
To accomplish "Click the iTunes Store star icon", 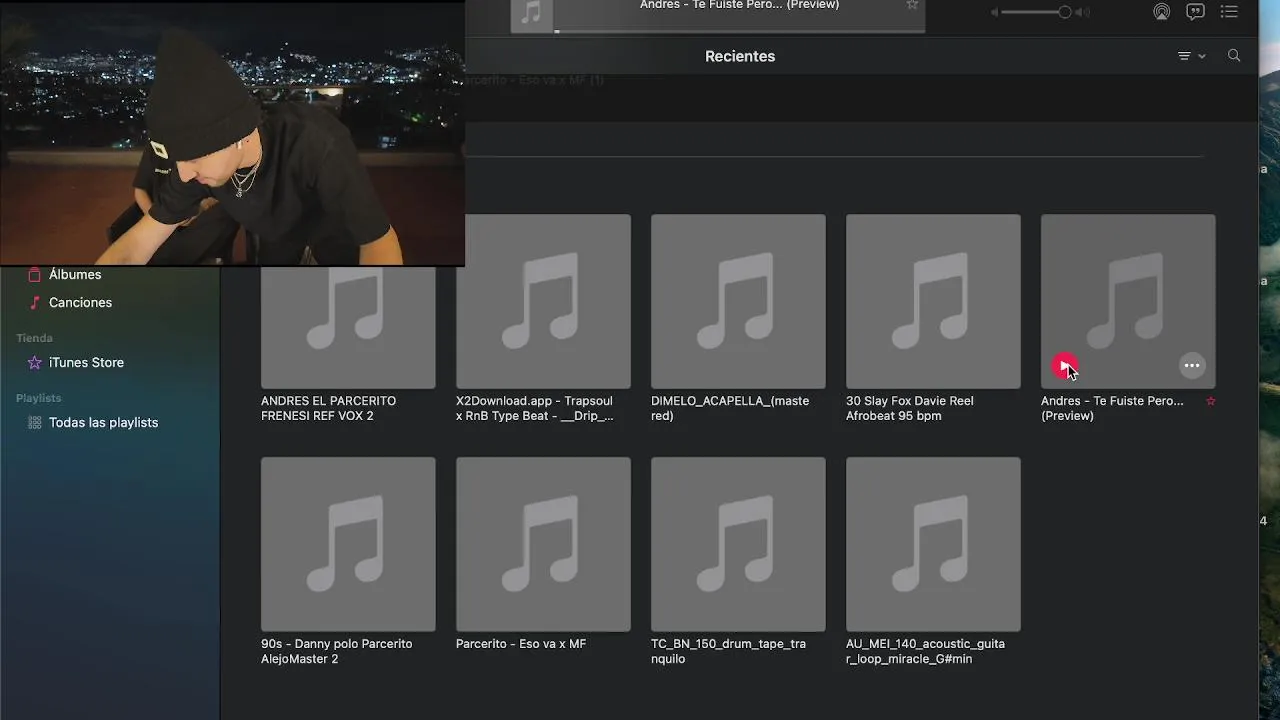I will [35, 362].
